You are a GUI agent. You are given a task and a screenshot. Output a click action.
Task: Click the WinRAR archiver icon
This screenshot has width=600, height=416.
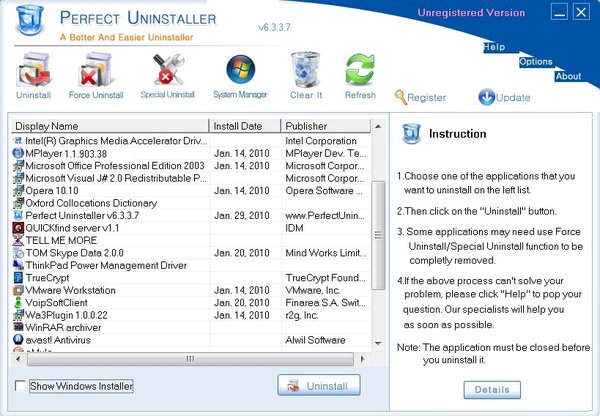tap(18, 327)
